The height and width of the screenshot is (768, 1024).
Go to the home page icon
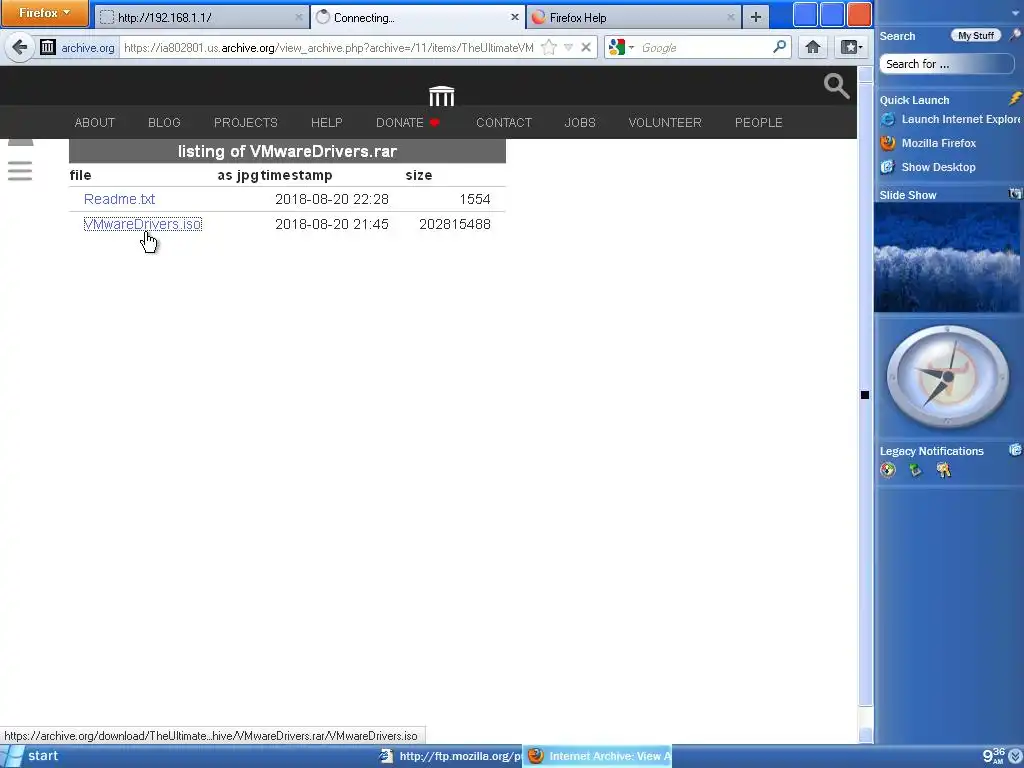tap(812, 47)
